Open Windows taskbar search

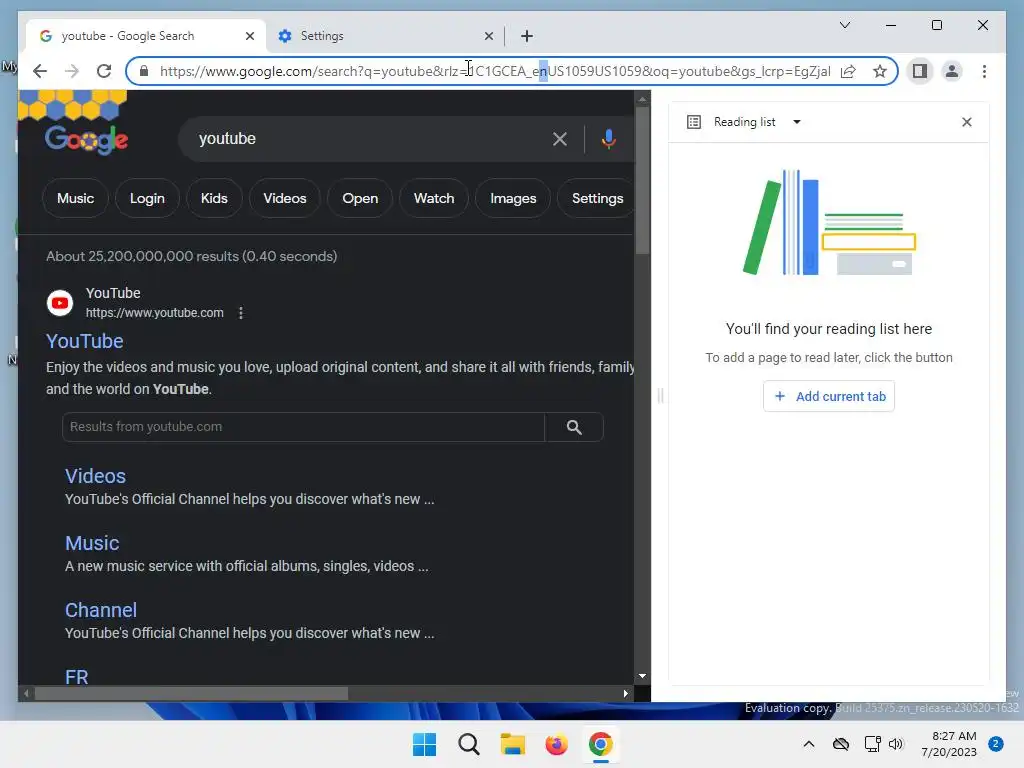[468, 744]
